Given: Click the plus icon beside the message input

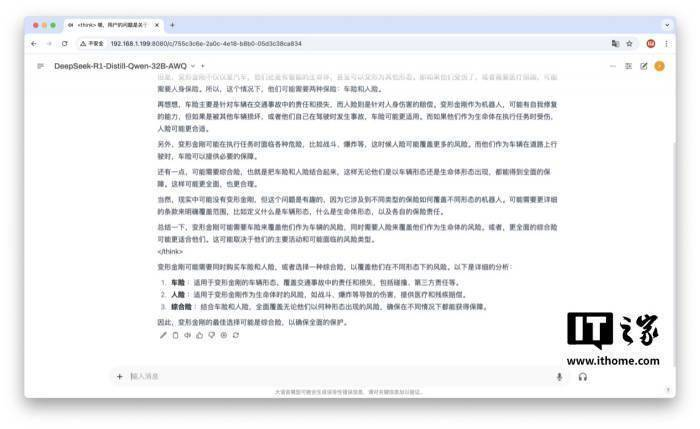Looking at the screenshot, I should tap(120, 376).
